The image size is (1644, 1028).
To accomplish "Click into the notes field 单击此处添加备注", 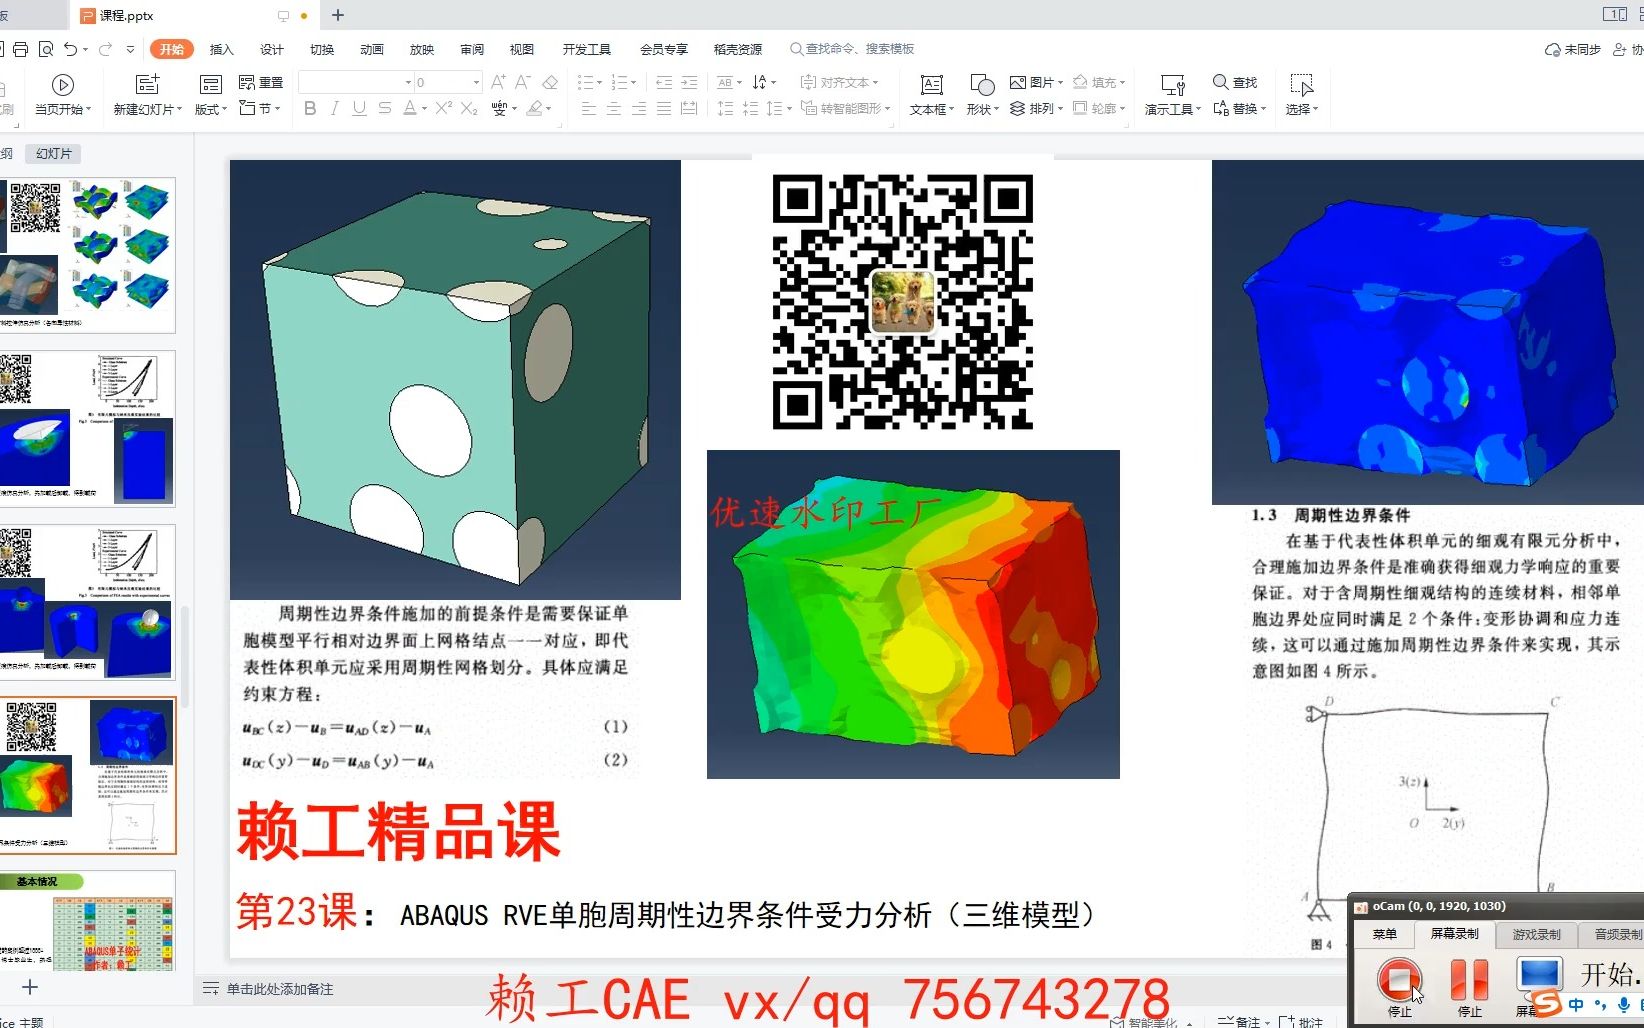I will pos(280,989).
